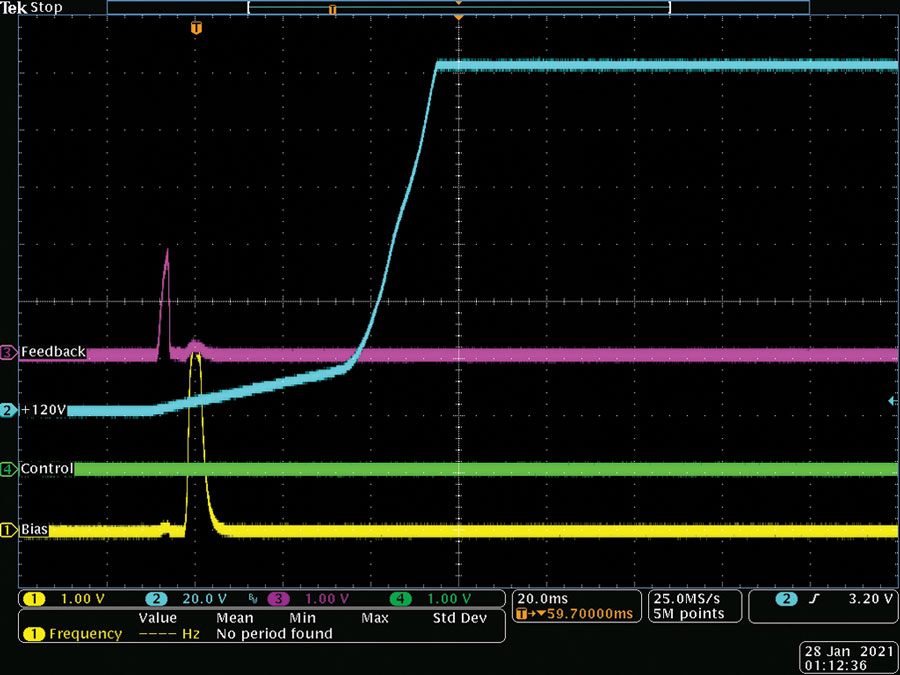The height and width of the screenshot is (675, 900).
Task: Click the trigger level arrow on right edge
Action: click(893, 401)
